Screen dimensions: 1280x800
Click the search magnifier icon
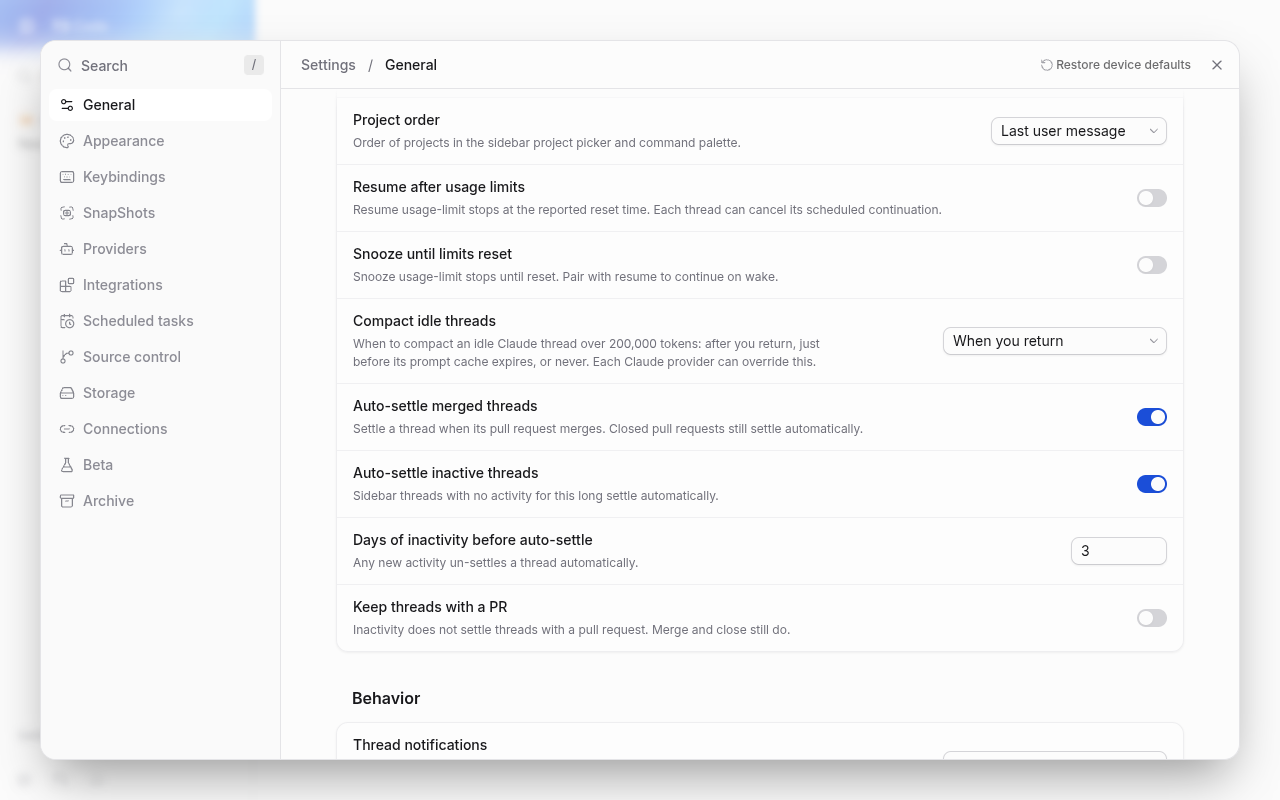pyautogui.click(x=65, y=66)
